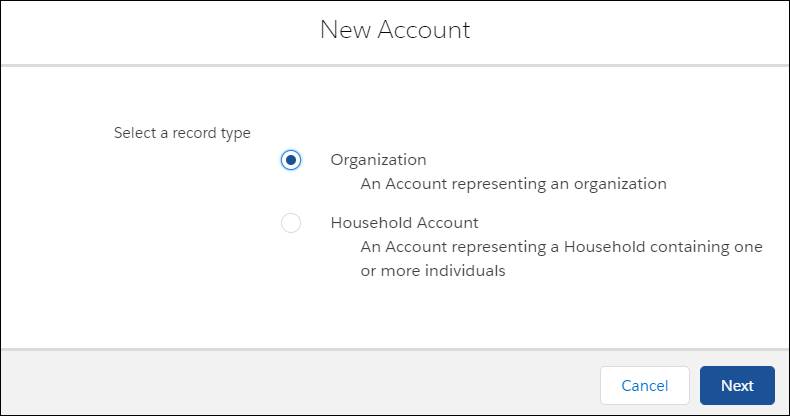Click the word 'organization' in the first description
The height and width of the screenshot is (416, 790).
[620, 185]
